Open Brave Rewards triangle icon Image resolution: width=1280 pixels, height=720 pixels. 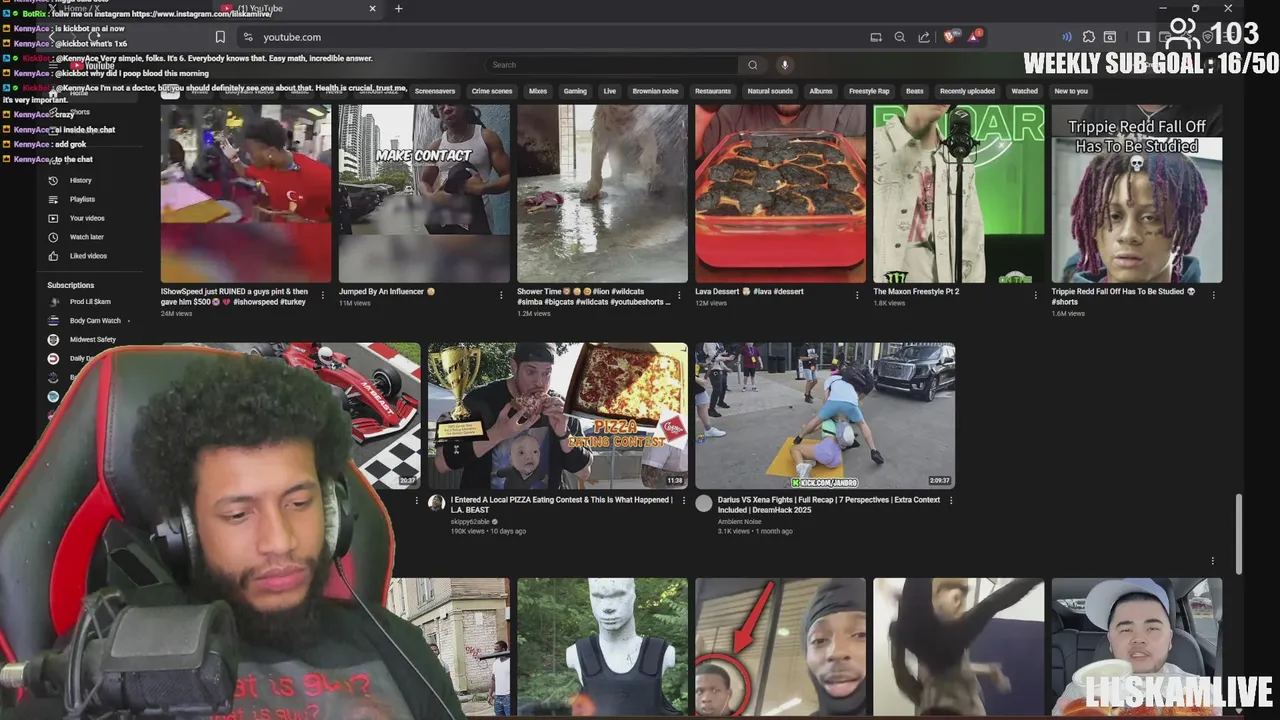coord(974,37)
